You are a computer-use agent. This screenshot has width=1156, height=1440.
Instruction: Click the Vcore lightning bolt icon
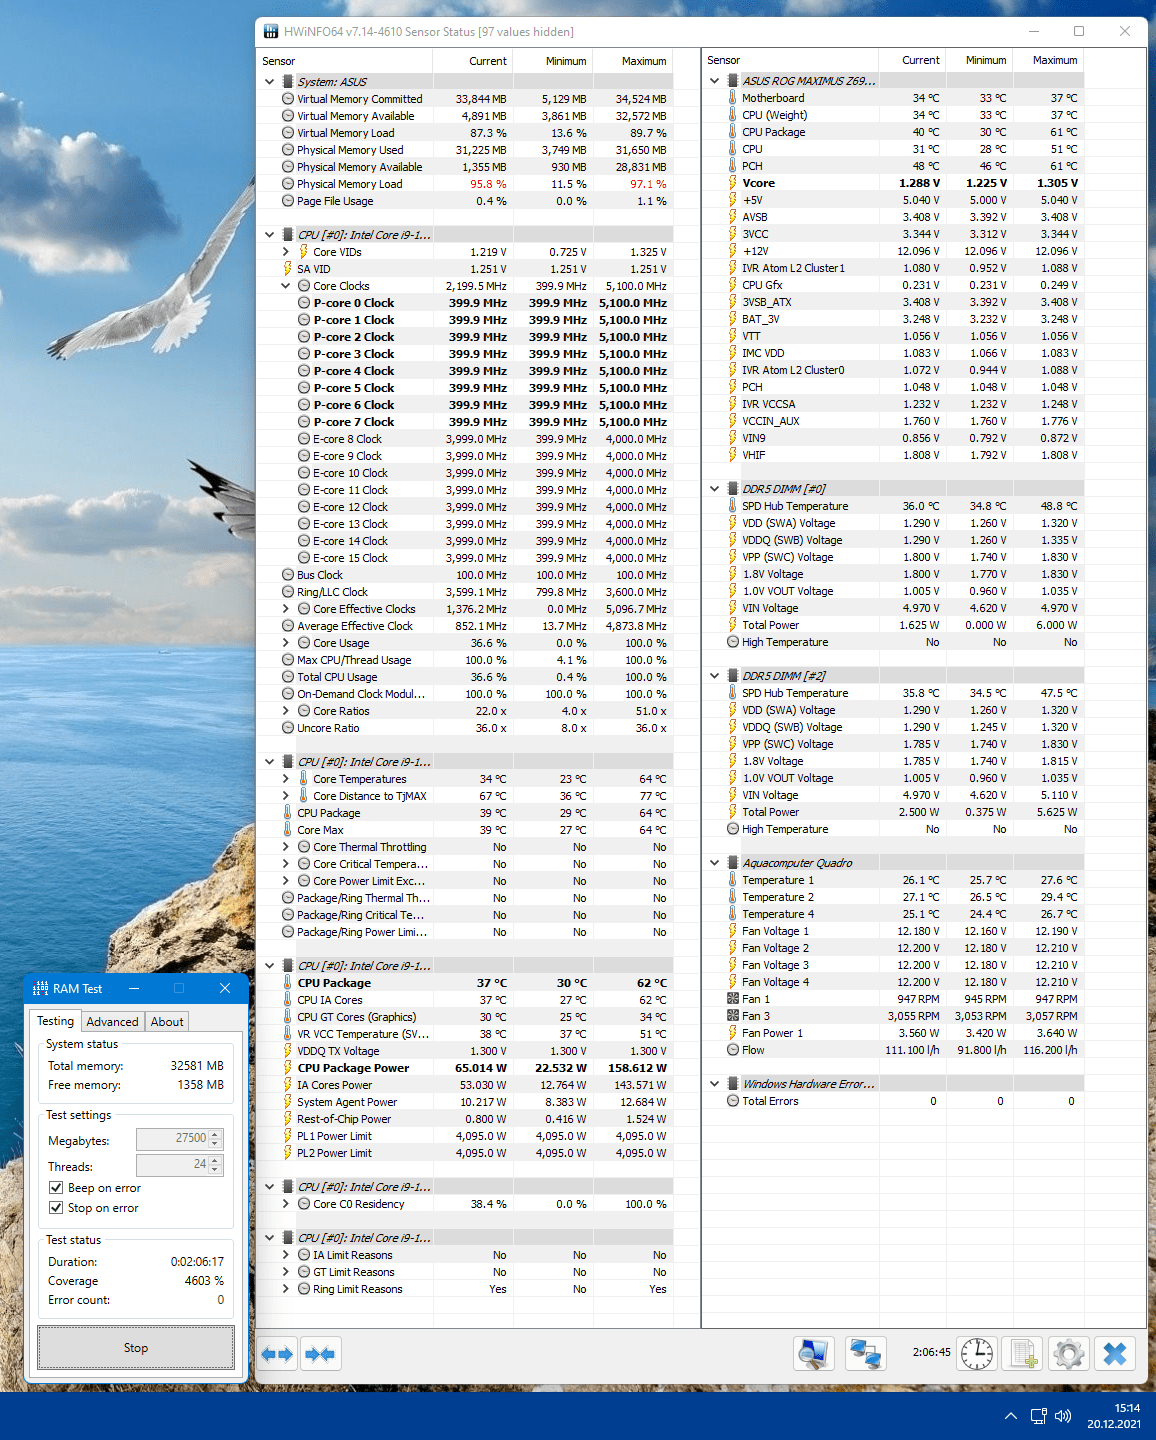(733, 183)
